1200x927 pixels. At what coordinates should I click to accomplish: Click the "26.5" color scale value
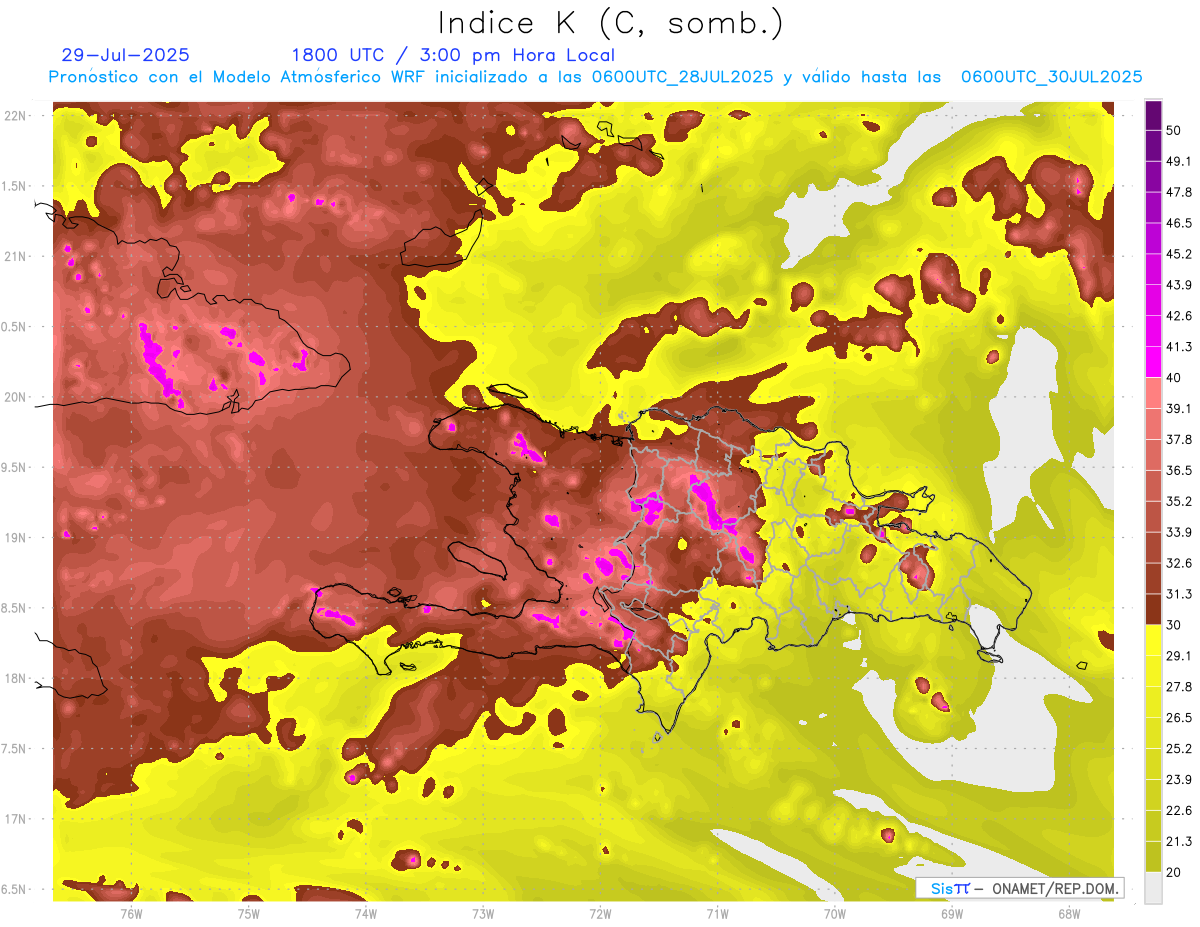coord(1179,718)
